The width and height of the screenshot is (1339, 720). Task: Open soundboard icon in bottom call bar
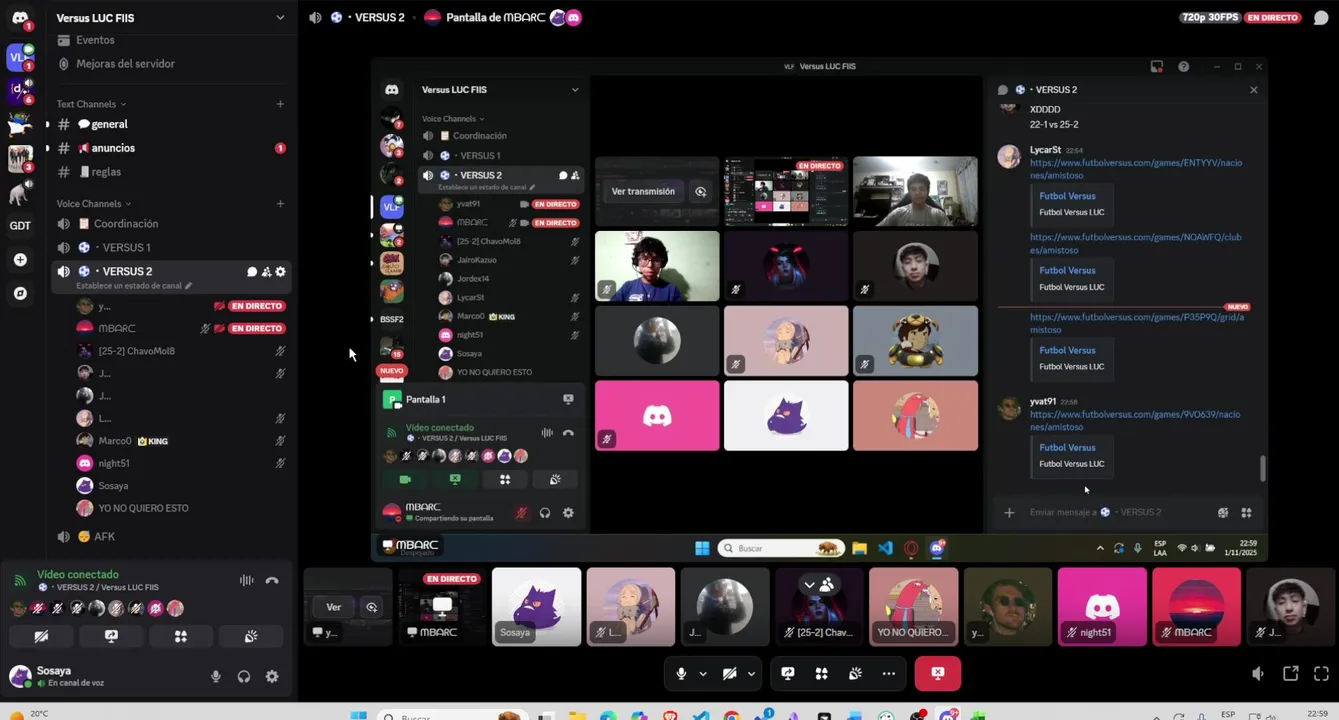pyautogui.click(x=855, y=674)
